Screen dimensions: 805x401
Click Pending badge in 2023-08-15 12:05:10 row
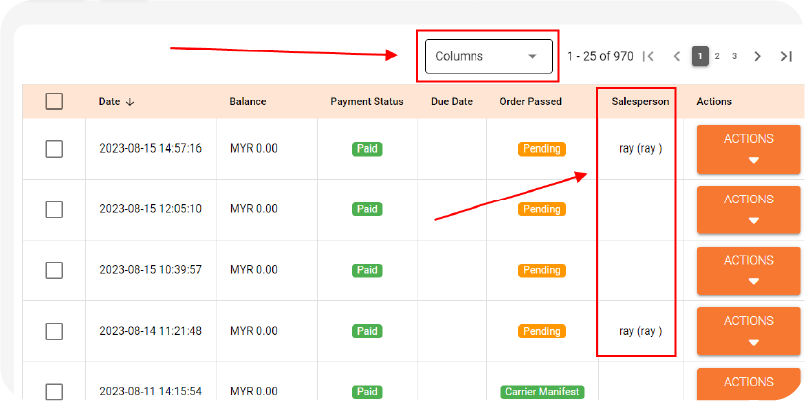point(542,209)
